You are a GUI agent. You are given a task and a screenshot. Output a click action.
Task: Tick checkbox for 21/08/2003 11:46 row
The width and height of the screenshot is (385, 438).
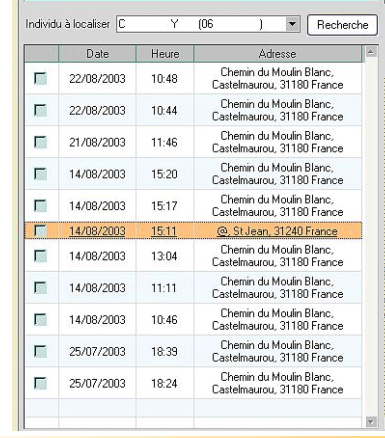click(41, 142)
